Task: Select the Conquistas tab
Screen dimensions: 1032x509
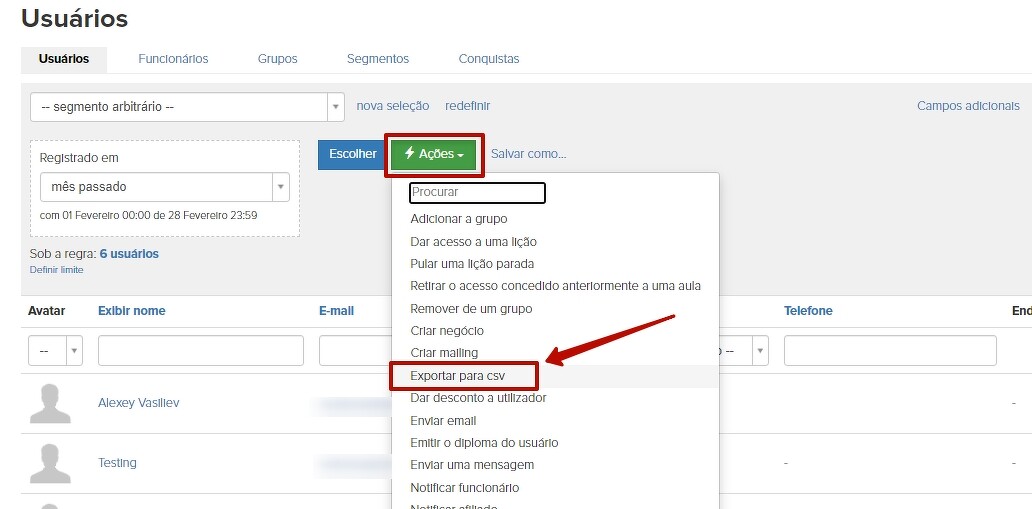Action: 488,59
